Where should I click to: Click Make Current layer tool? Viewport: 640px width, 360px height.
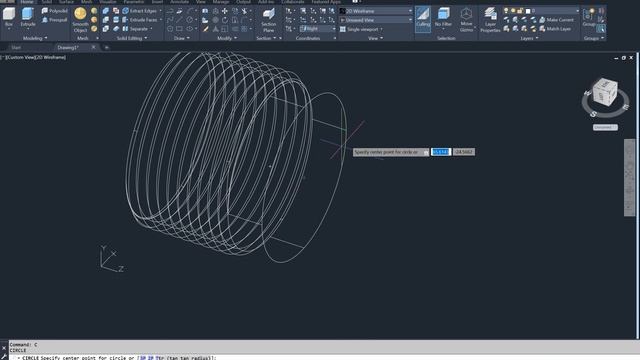tap(556, 20)
